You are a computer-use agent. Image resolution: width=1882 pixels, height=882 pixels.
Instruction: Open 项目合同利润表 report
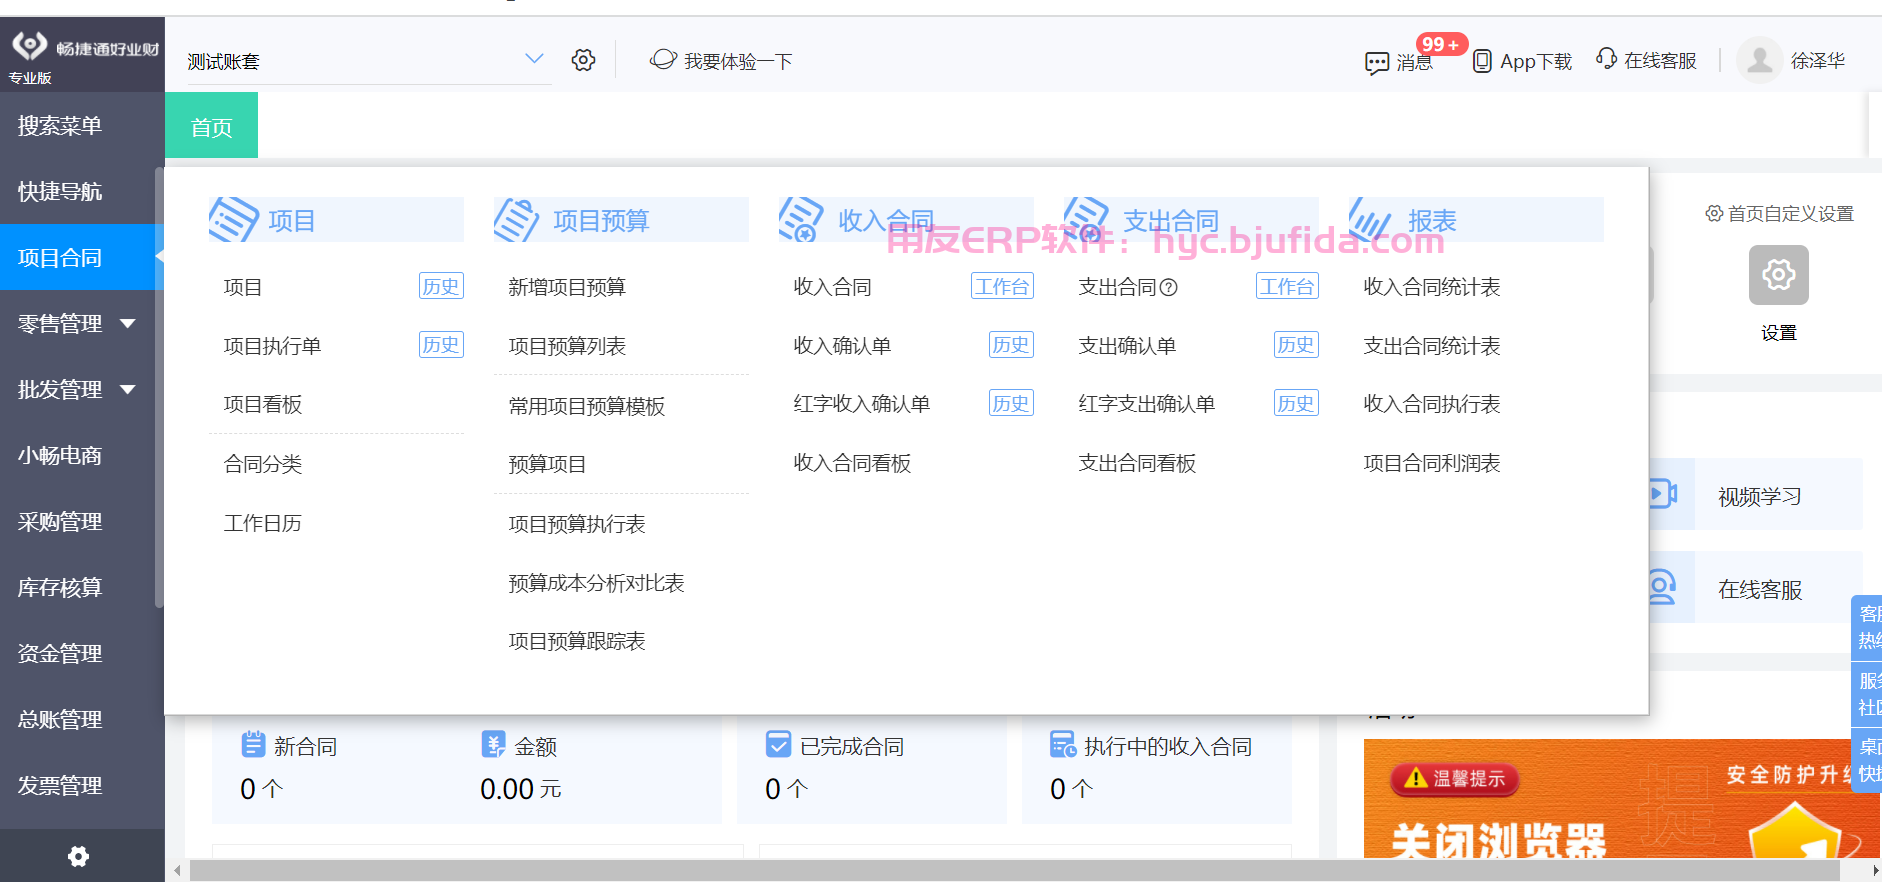click(1432, 463)
